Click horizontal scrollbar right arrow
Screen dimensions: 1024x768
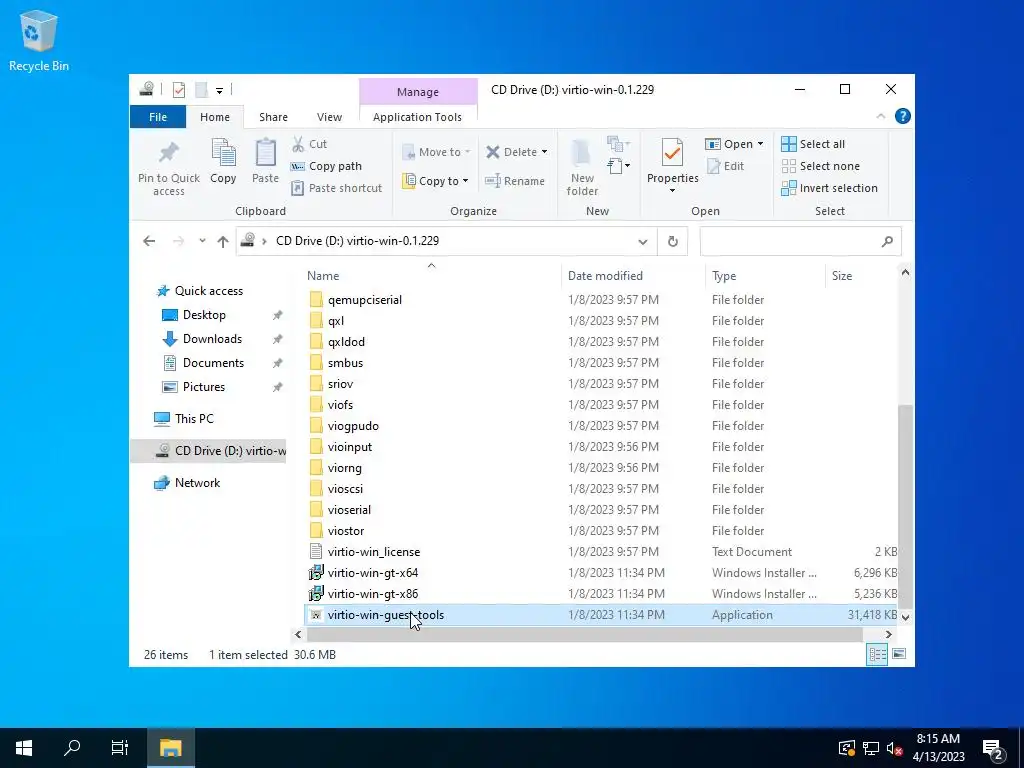tap(888, 634)
